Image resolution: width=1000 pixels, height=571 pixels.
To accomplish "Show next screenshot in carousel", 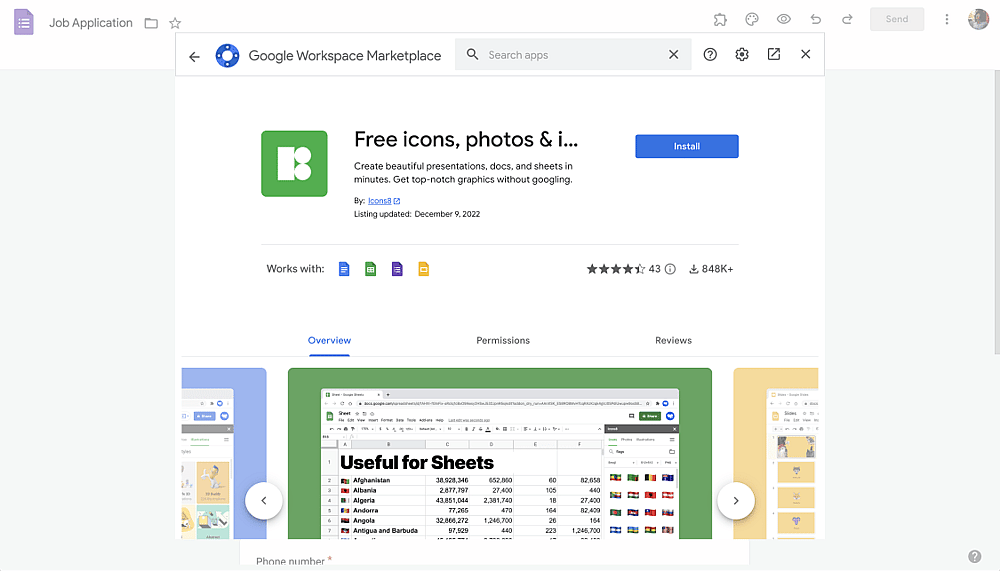I will [736, 501].
